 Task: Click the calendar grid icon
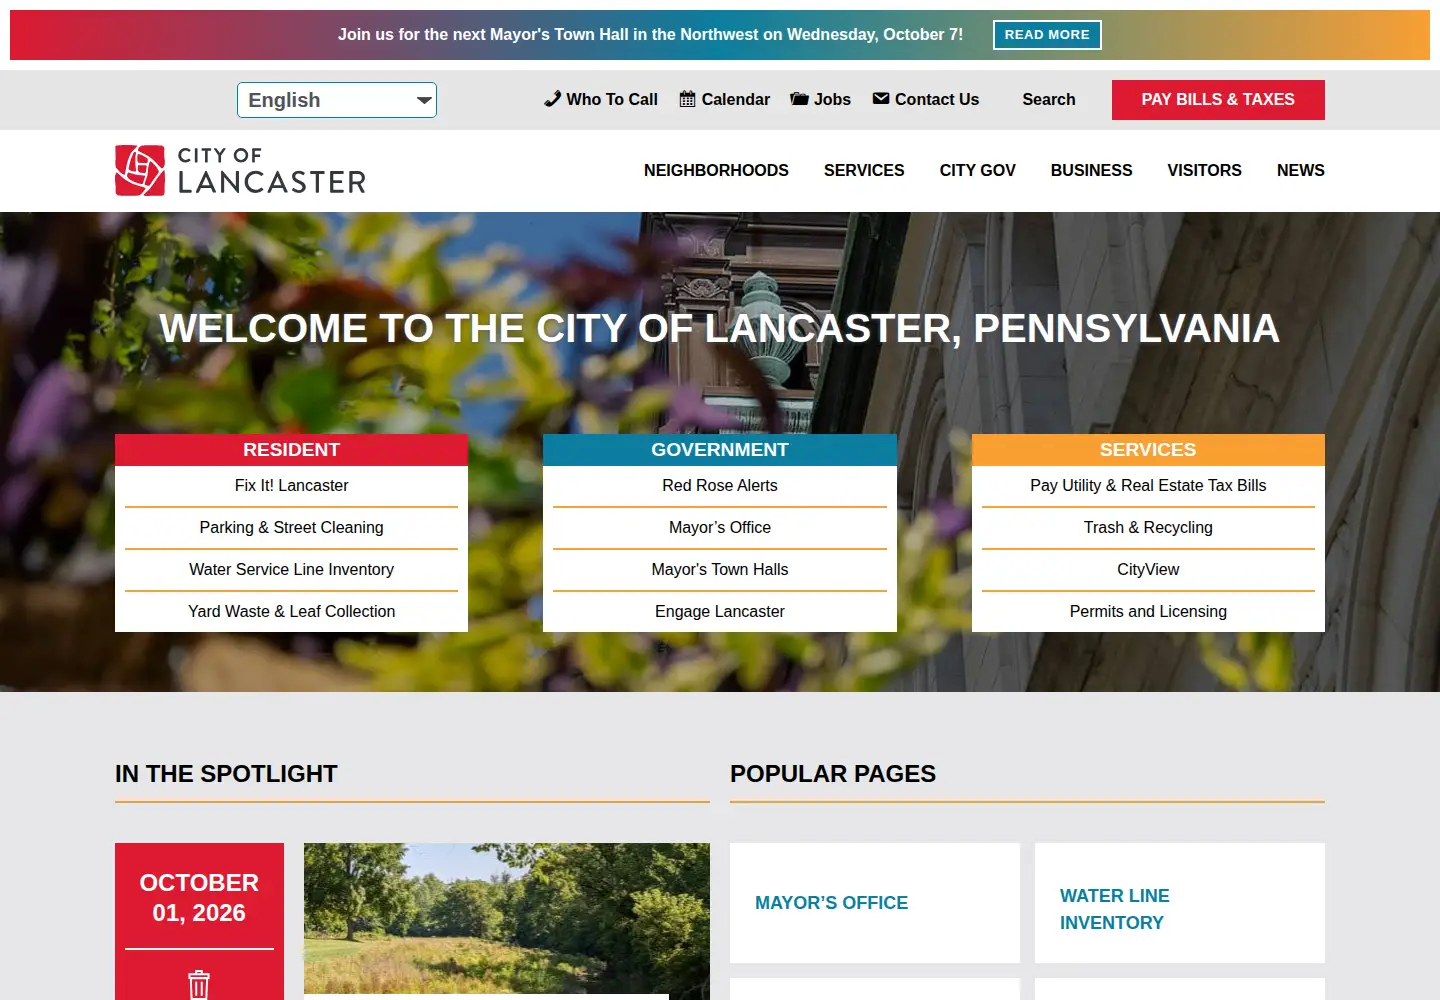tap(687, 99)
